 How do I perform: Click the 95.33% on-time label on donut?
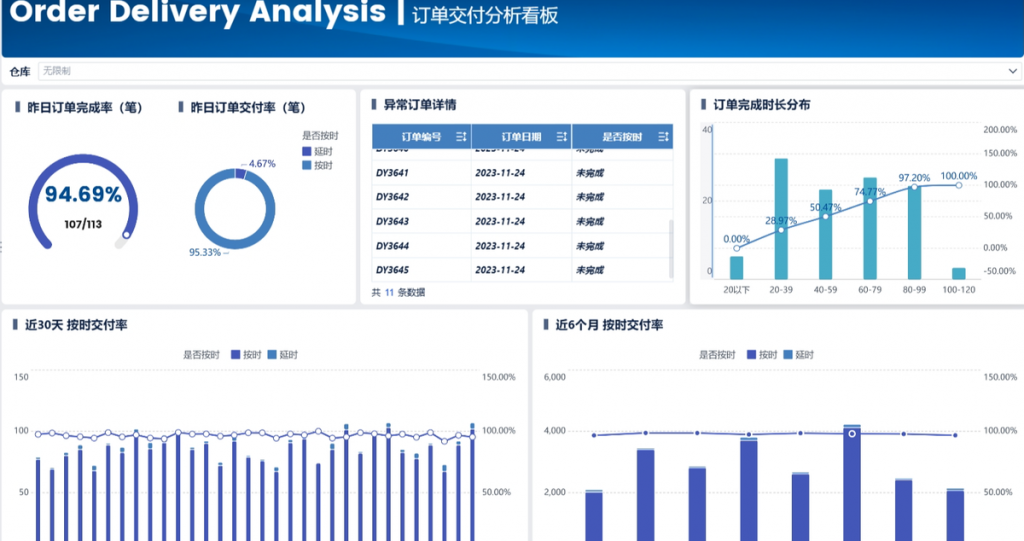pyautogui.click(x=205, y=252)
